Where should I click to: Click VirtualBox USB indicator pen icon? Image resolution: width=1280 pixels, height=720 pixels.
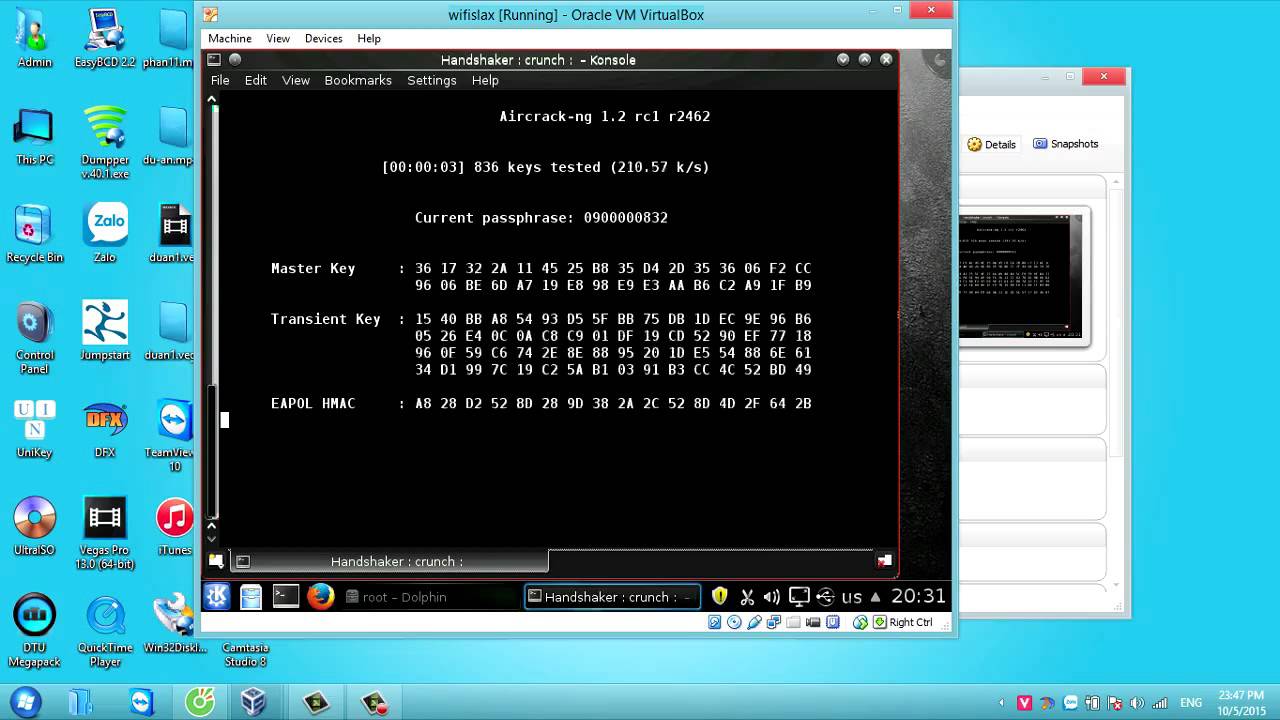[754, 622]
